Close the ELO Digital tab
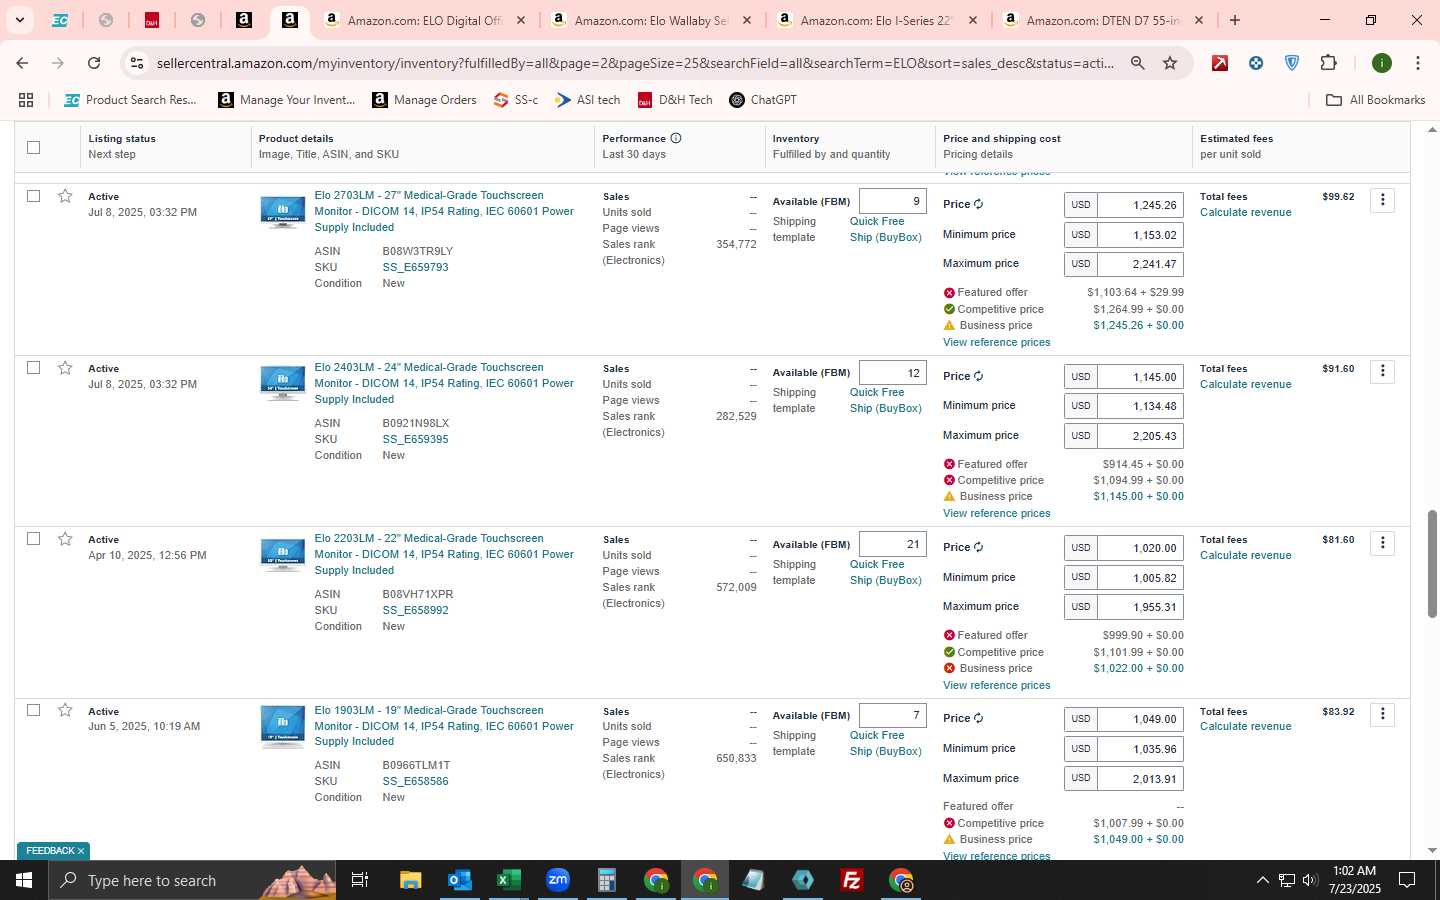1440x900 pixels. pyautogui.click(x=520, y=20)
